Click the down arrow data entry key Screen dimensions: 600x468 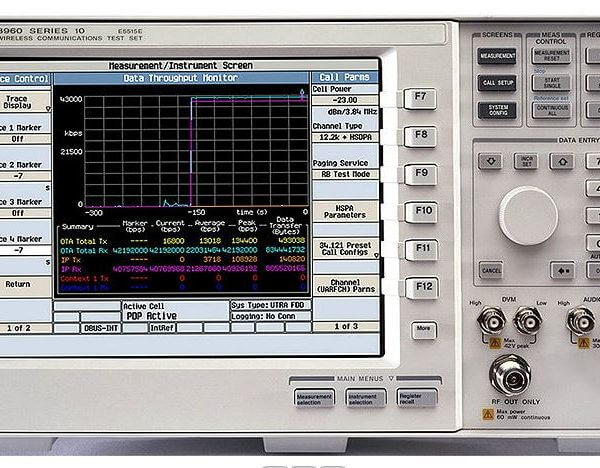[490, 161]
